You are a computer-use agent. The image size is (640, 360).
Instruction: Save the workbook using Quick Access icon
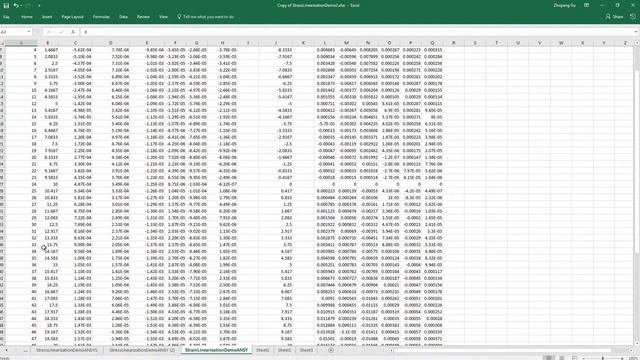(x=6, y=5)
